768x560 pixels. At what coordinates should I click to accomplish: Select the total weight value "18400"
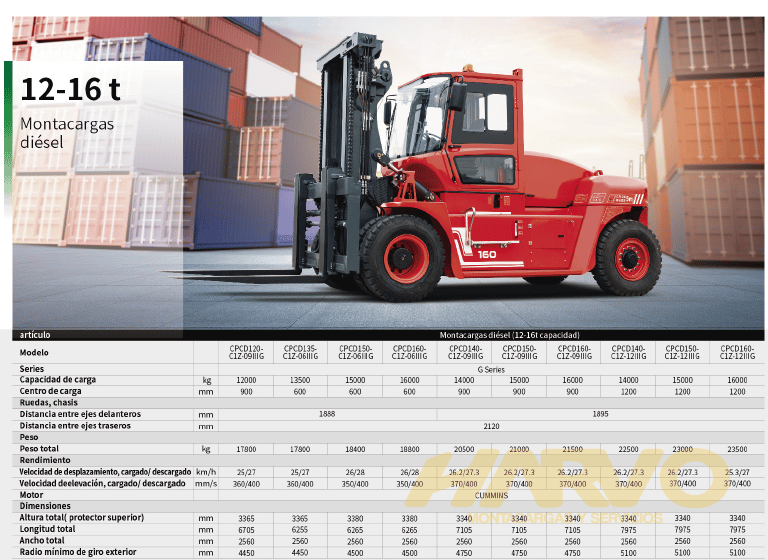(356, 449)
